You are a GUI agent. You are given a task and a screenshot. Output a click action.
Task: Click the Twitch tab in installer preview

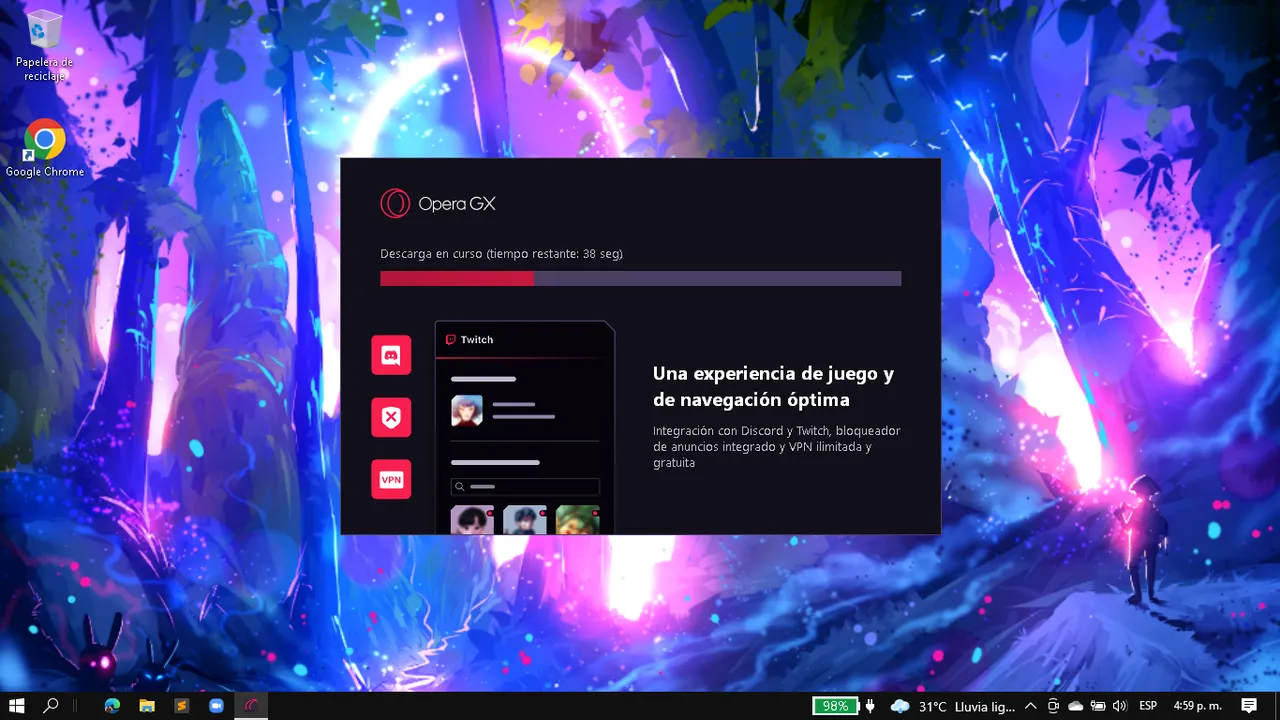tap(469, 340)
